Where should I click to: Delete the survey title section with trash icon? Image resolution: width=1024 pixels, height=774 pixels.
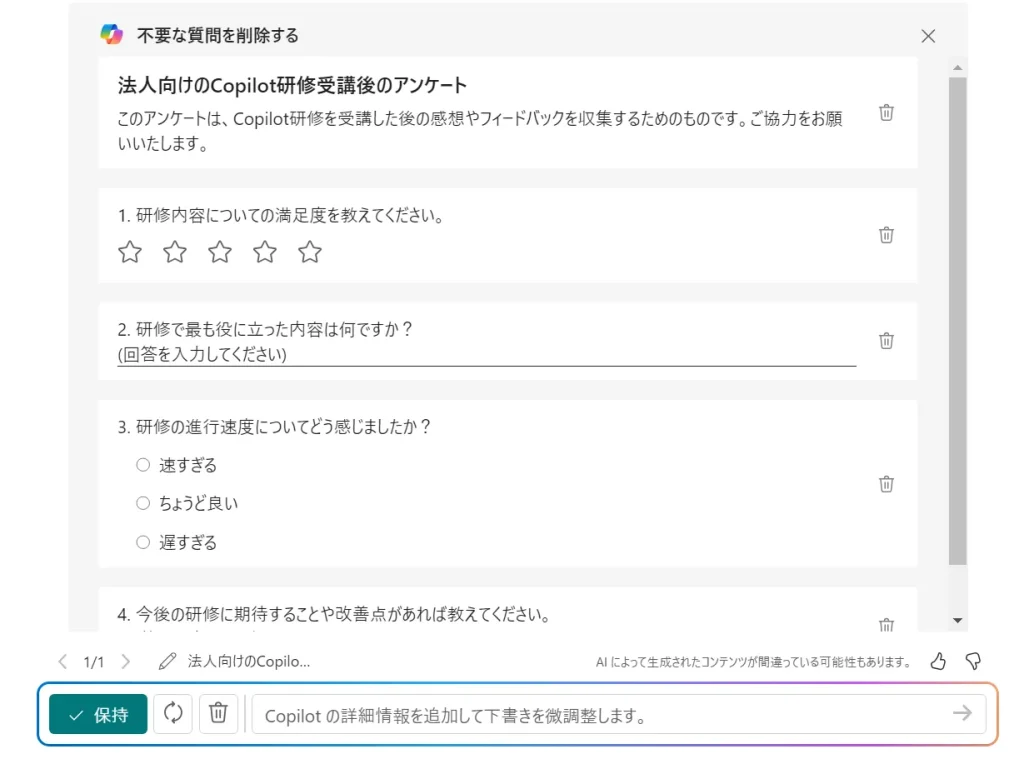tap(886, 113)
